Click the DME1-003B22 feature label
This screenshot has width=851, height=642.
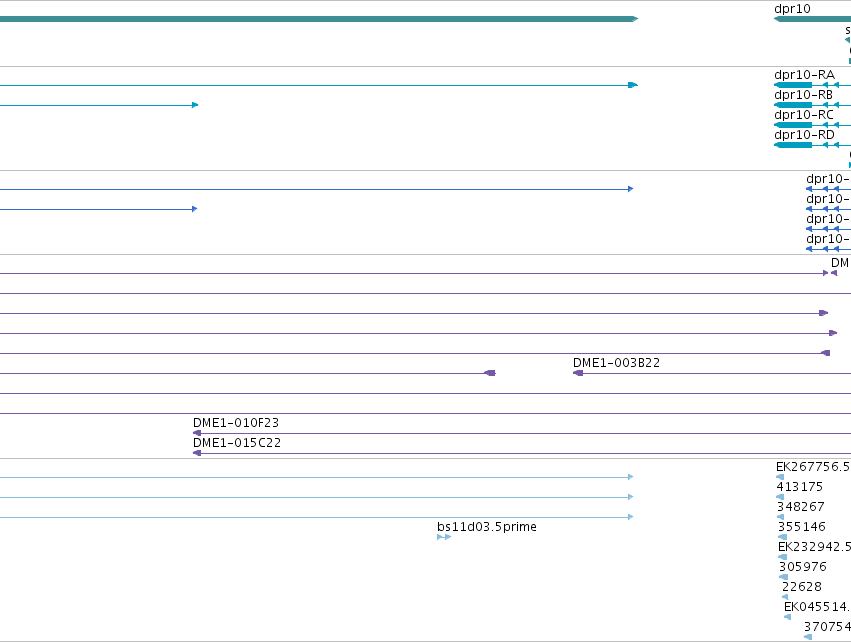(617, 363)
